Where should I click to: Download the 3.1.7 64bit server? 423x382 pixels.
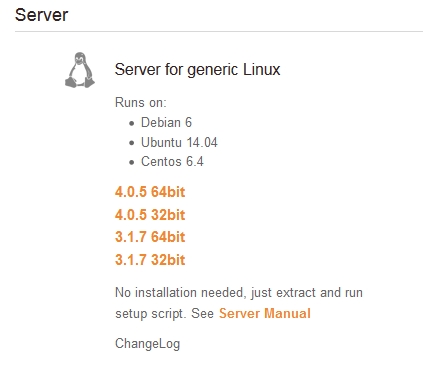[150, 237]
